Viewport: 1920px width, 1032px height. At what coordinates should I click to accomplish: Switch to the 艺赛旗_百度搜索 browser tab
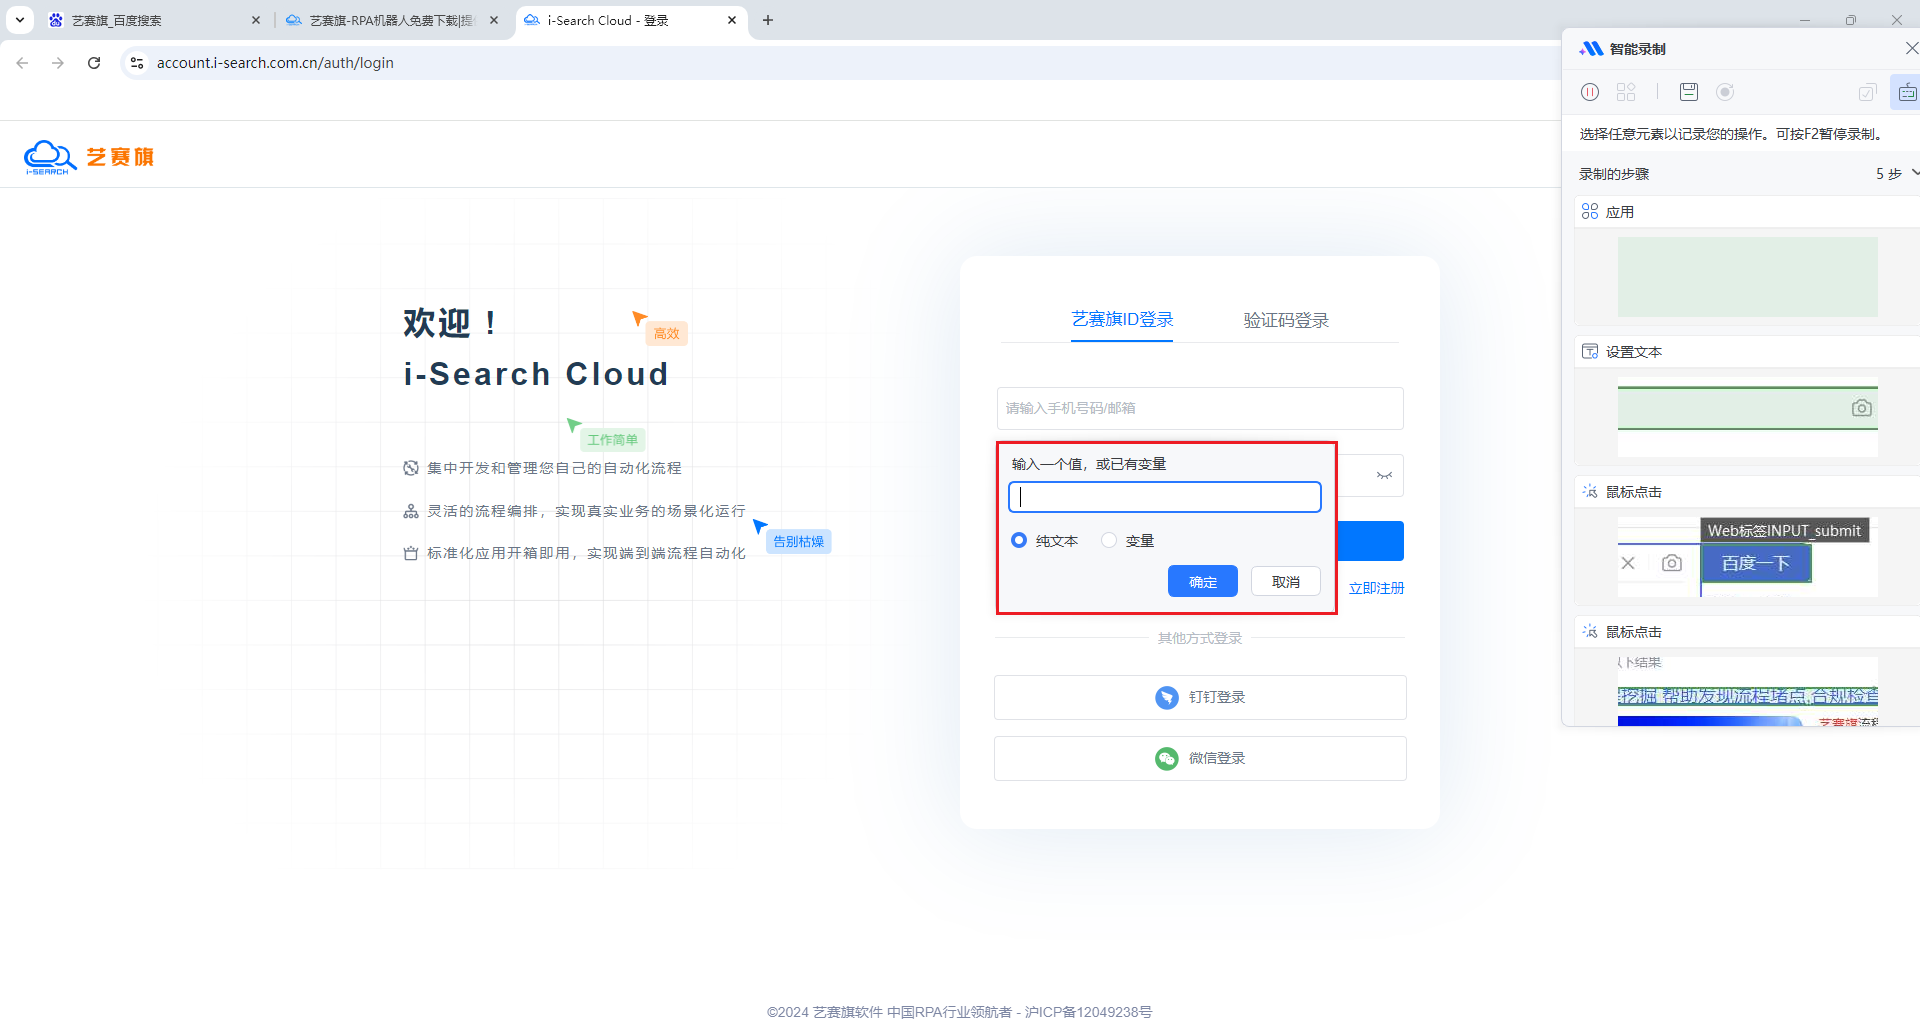(x=150, y=20)
